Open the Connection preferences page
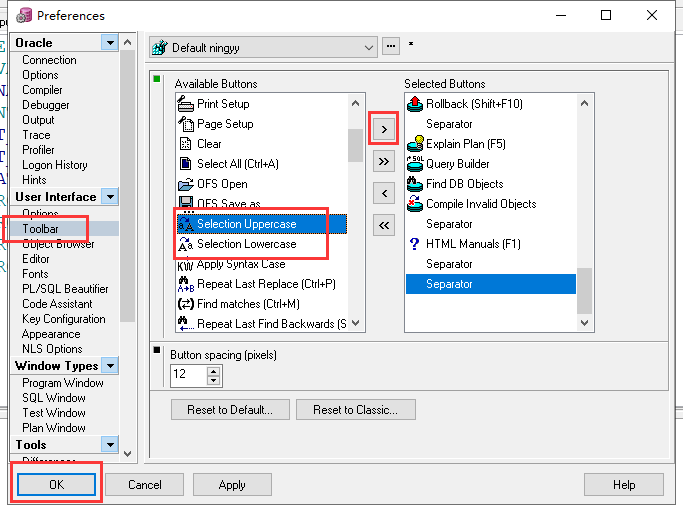 49,60
